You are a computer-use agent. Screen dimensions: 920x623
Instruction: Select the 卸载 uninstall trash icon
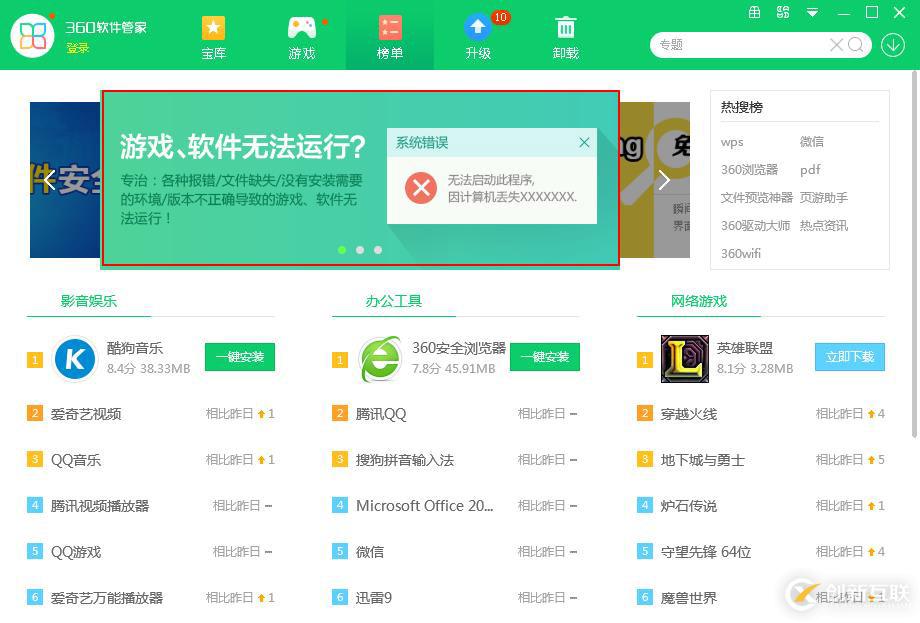565,35
